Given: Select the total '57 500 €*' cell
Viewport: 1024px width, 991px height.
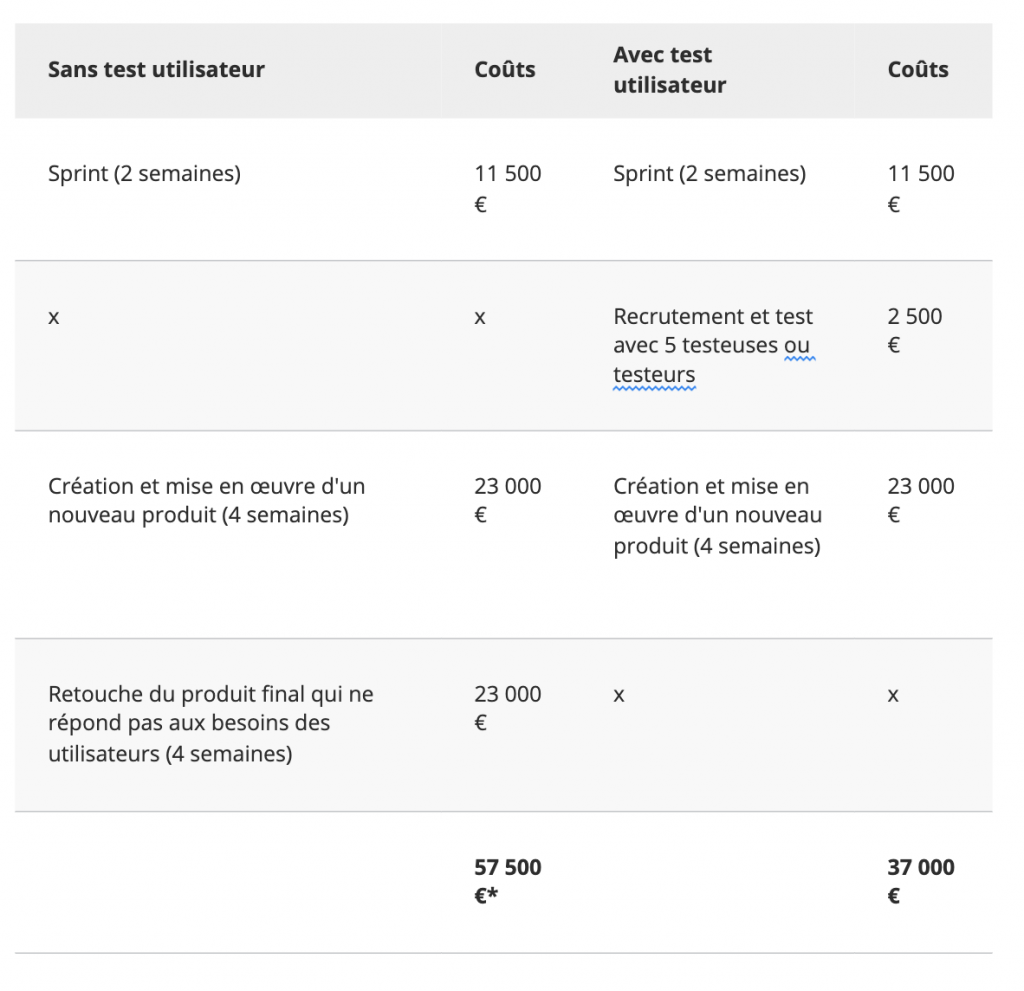Looking at the screenshot, I should click(507, 881).
